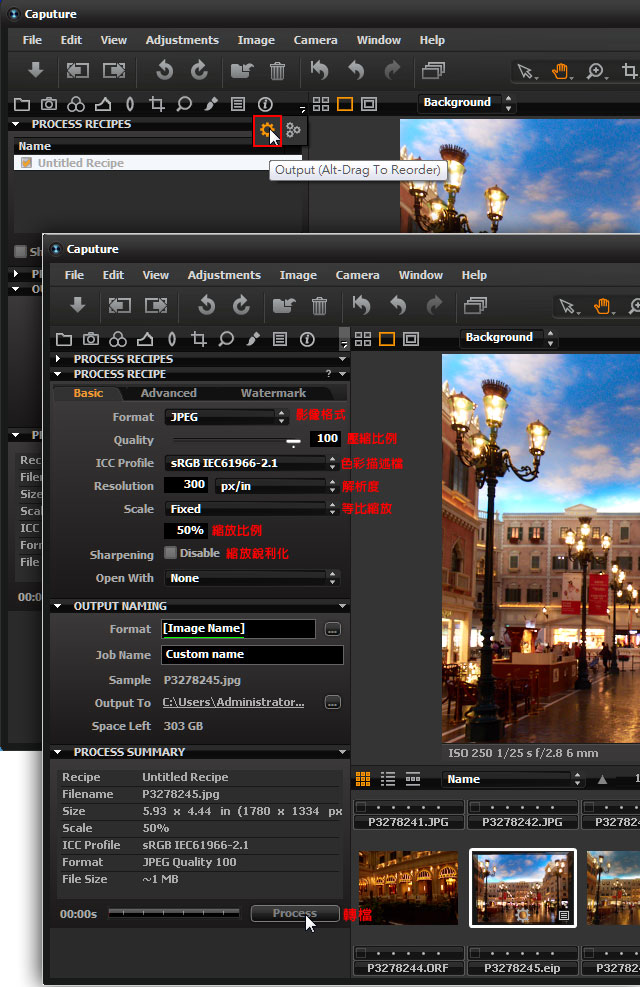The height and width of the screenshot is (987, 640).
Task: Toggle the Disable Sharpening checkbox
Action: (x=171, y=553)
